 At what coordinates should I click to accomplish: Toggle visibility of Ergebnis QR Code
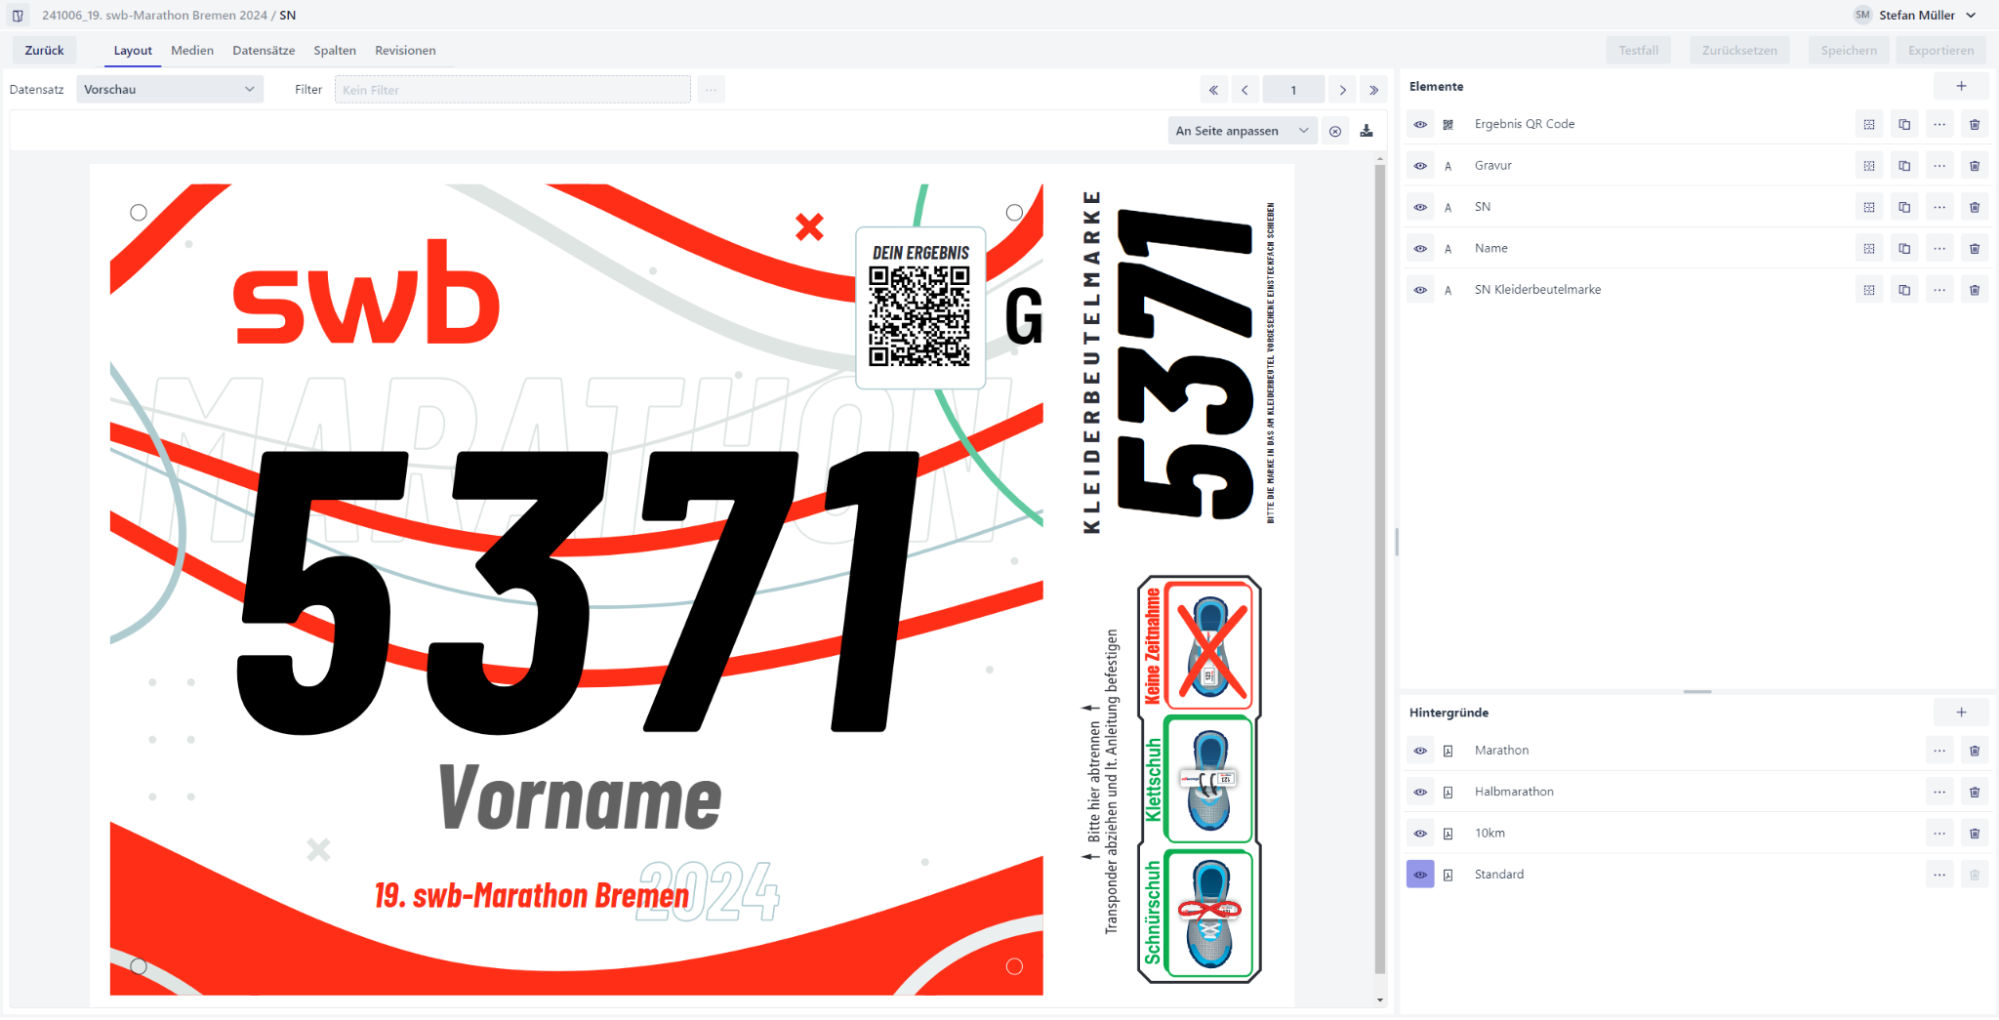click(x=1420, y=125)
